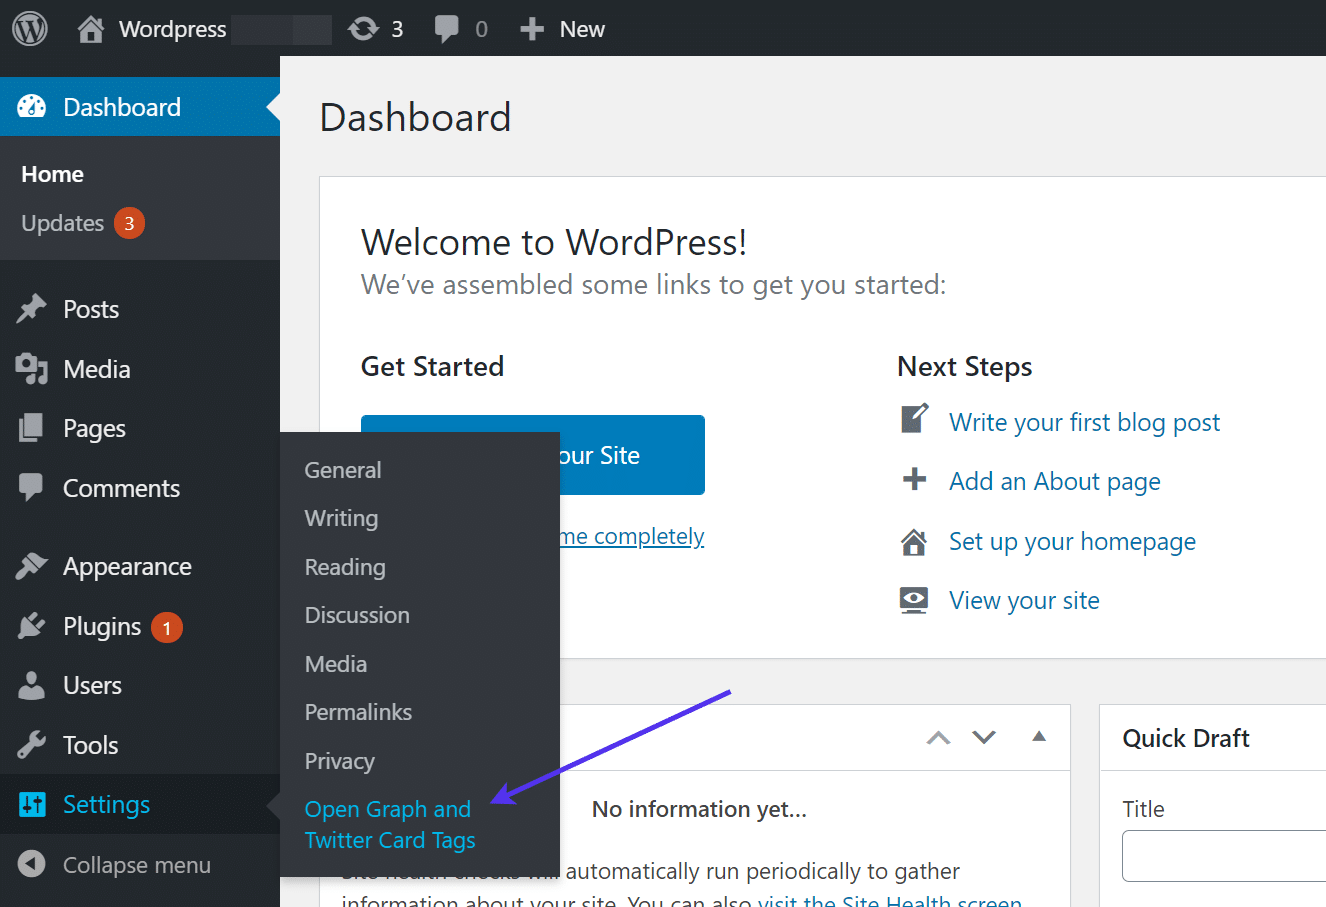Click the Updates badge showing 3
Image resolution: width=1326 pixels, height=907 pixels.
click(129, 223)
